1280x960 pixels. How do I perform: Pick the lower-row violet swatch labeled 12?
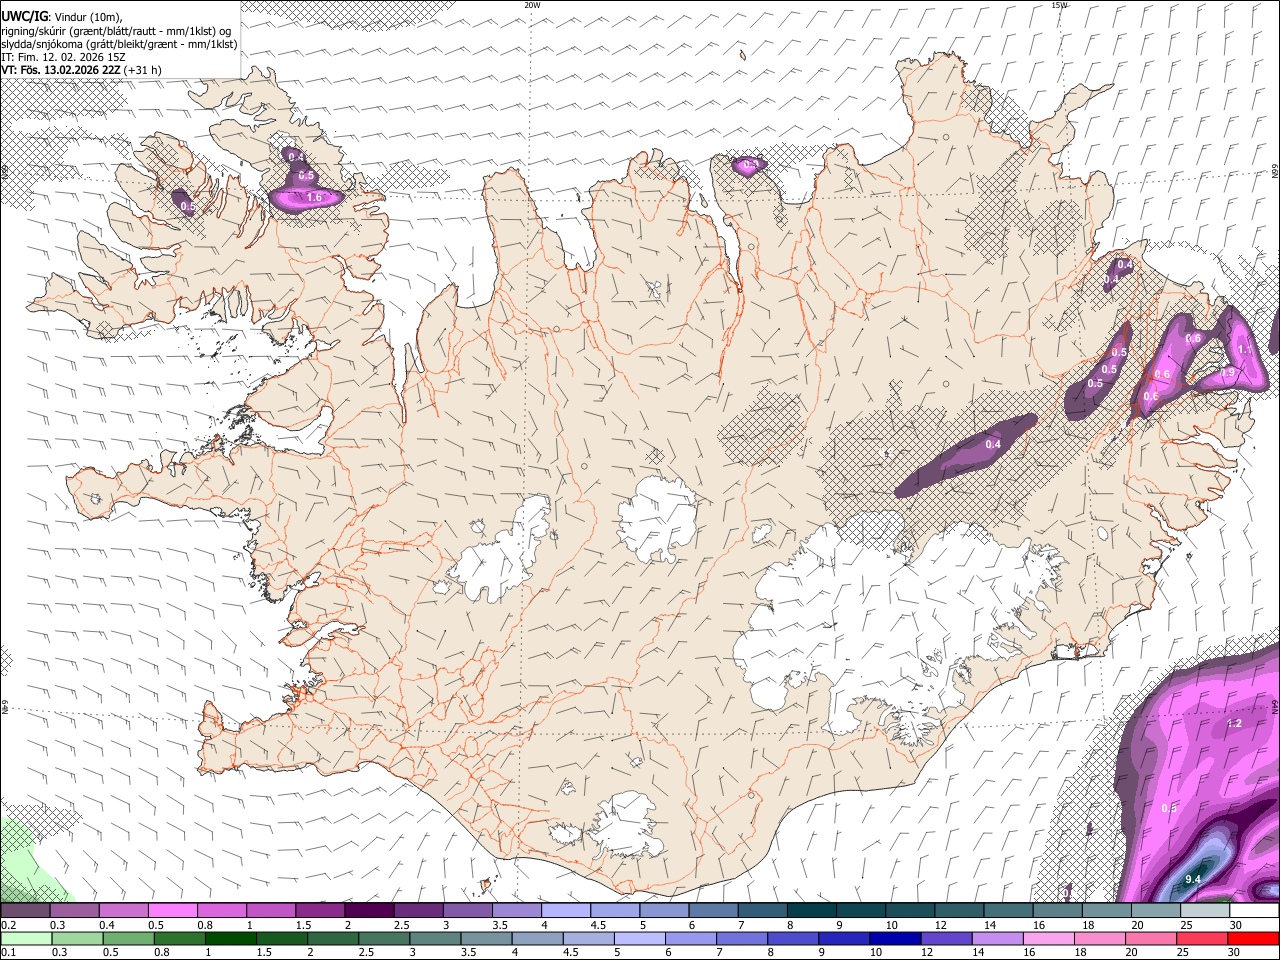946,938
